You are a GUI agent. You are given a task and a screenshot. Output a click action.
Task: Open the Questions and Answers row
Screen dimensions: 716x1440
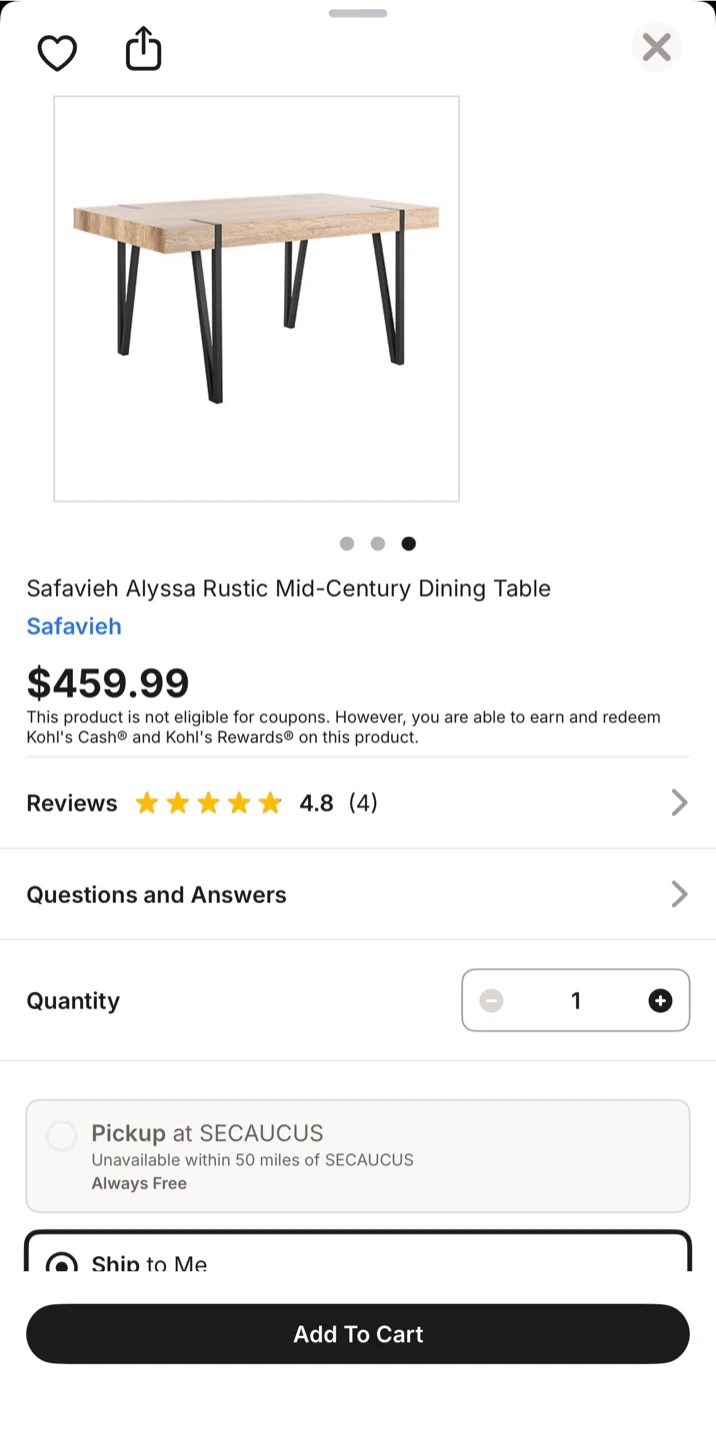click(x=157, y=894)
